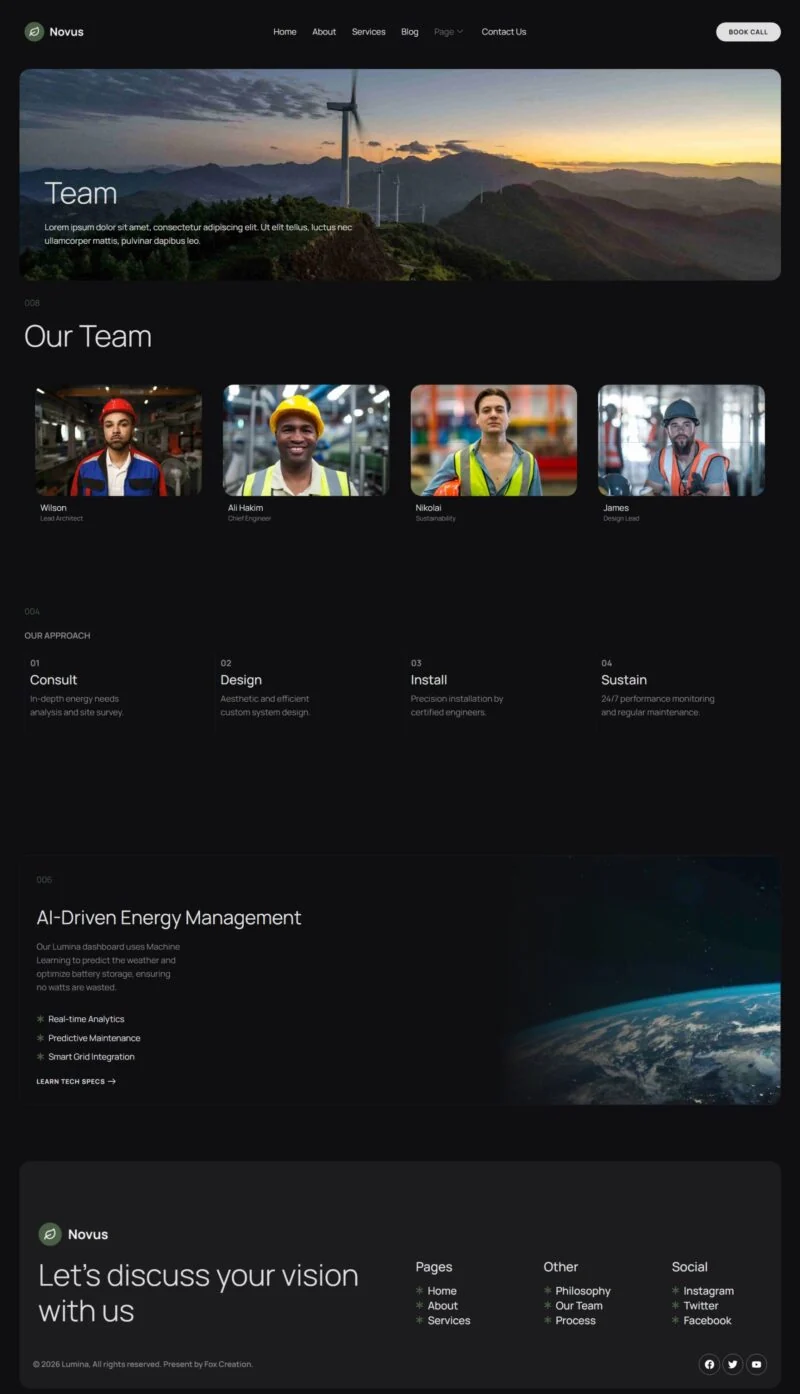Open the Instagram text link in footer

709,1291
